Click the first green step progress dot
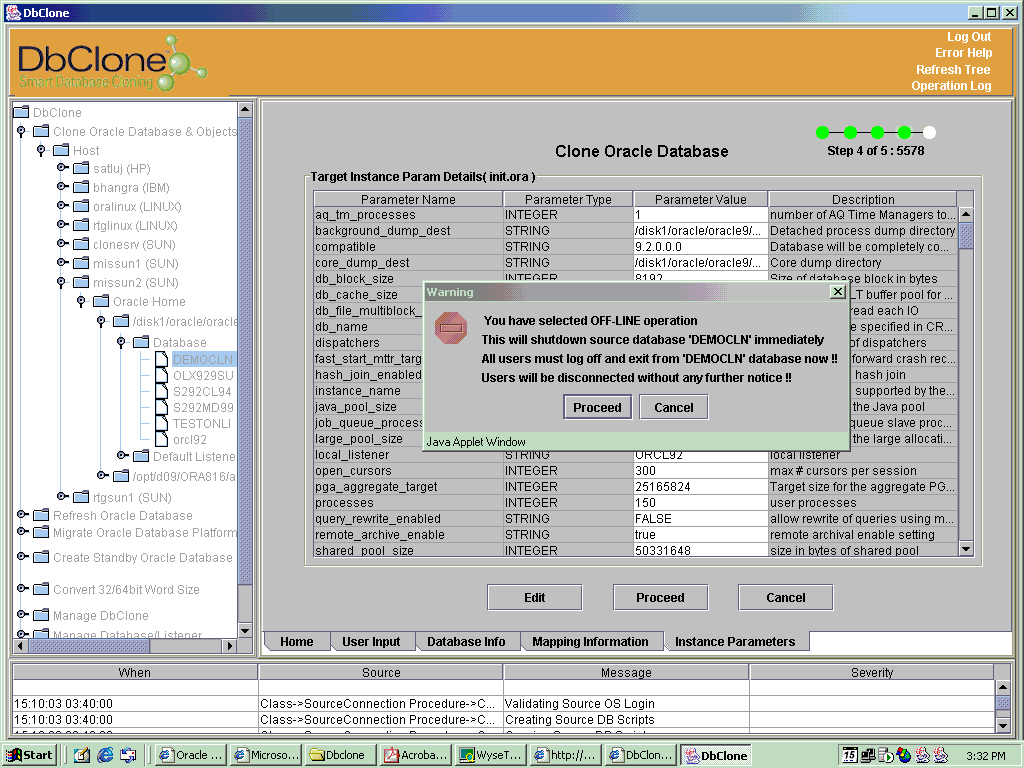This screenshot has height=768, width=1024. pyautogui.click(x=822, y=133)
